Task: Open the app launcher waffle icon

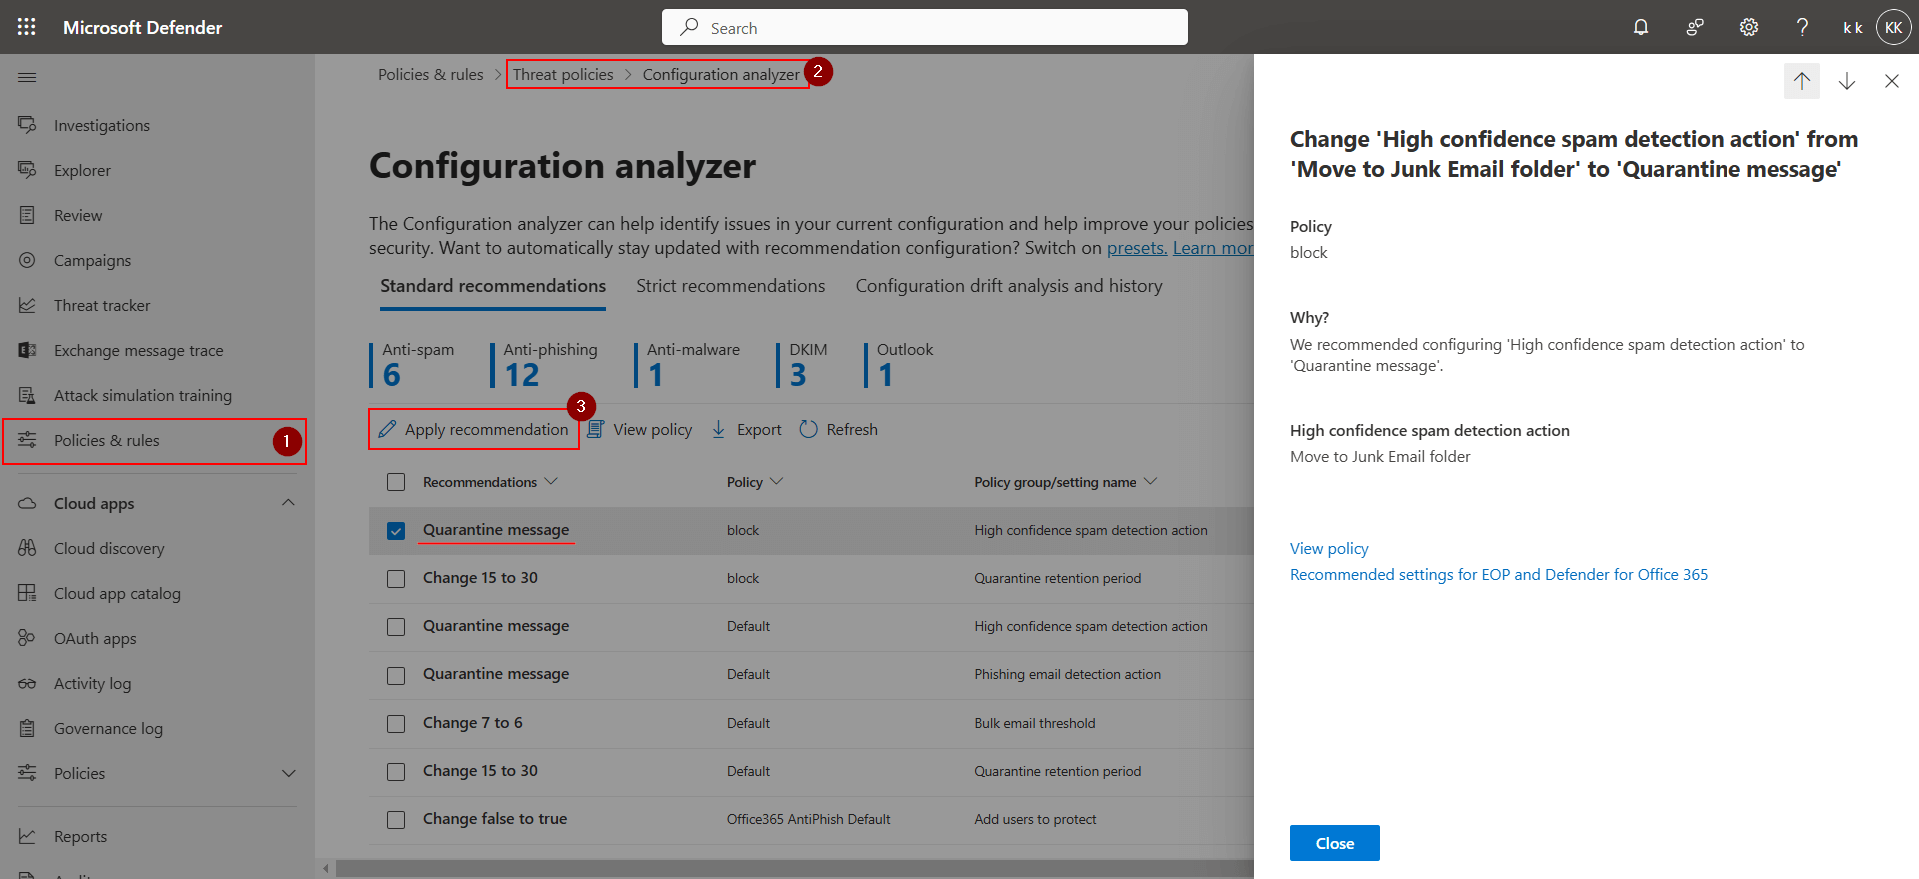Action: tap(27, 27)
